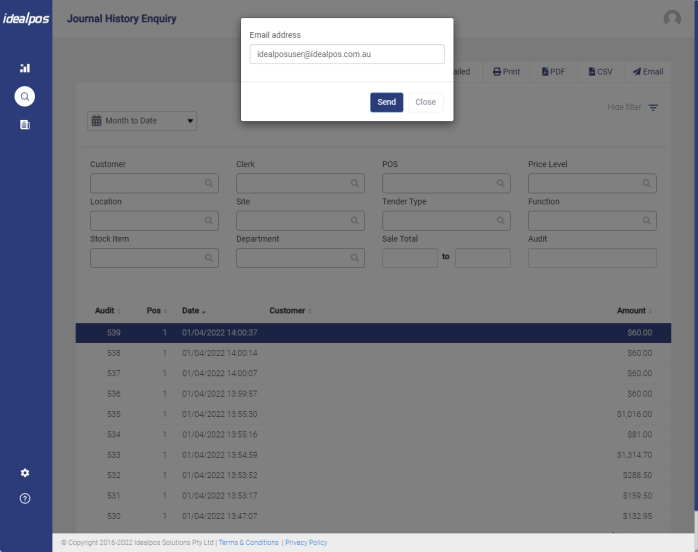The image size is (698, 552).
Task: Select the audit 537 journal row
Action: tap(373, 373)
